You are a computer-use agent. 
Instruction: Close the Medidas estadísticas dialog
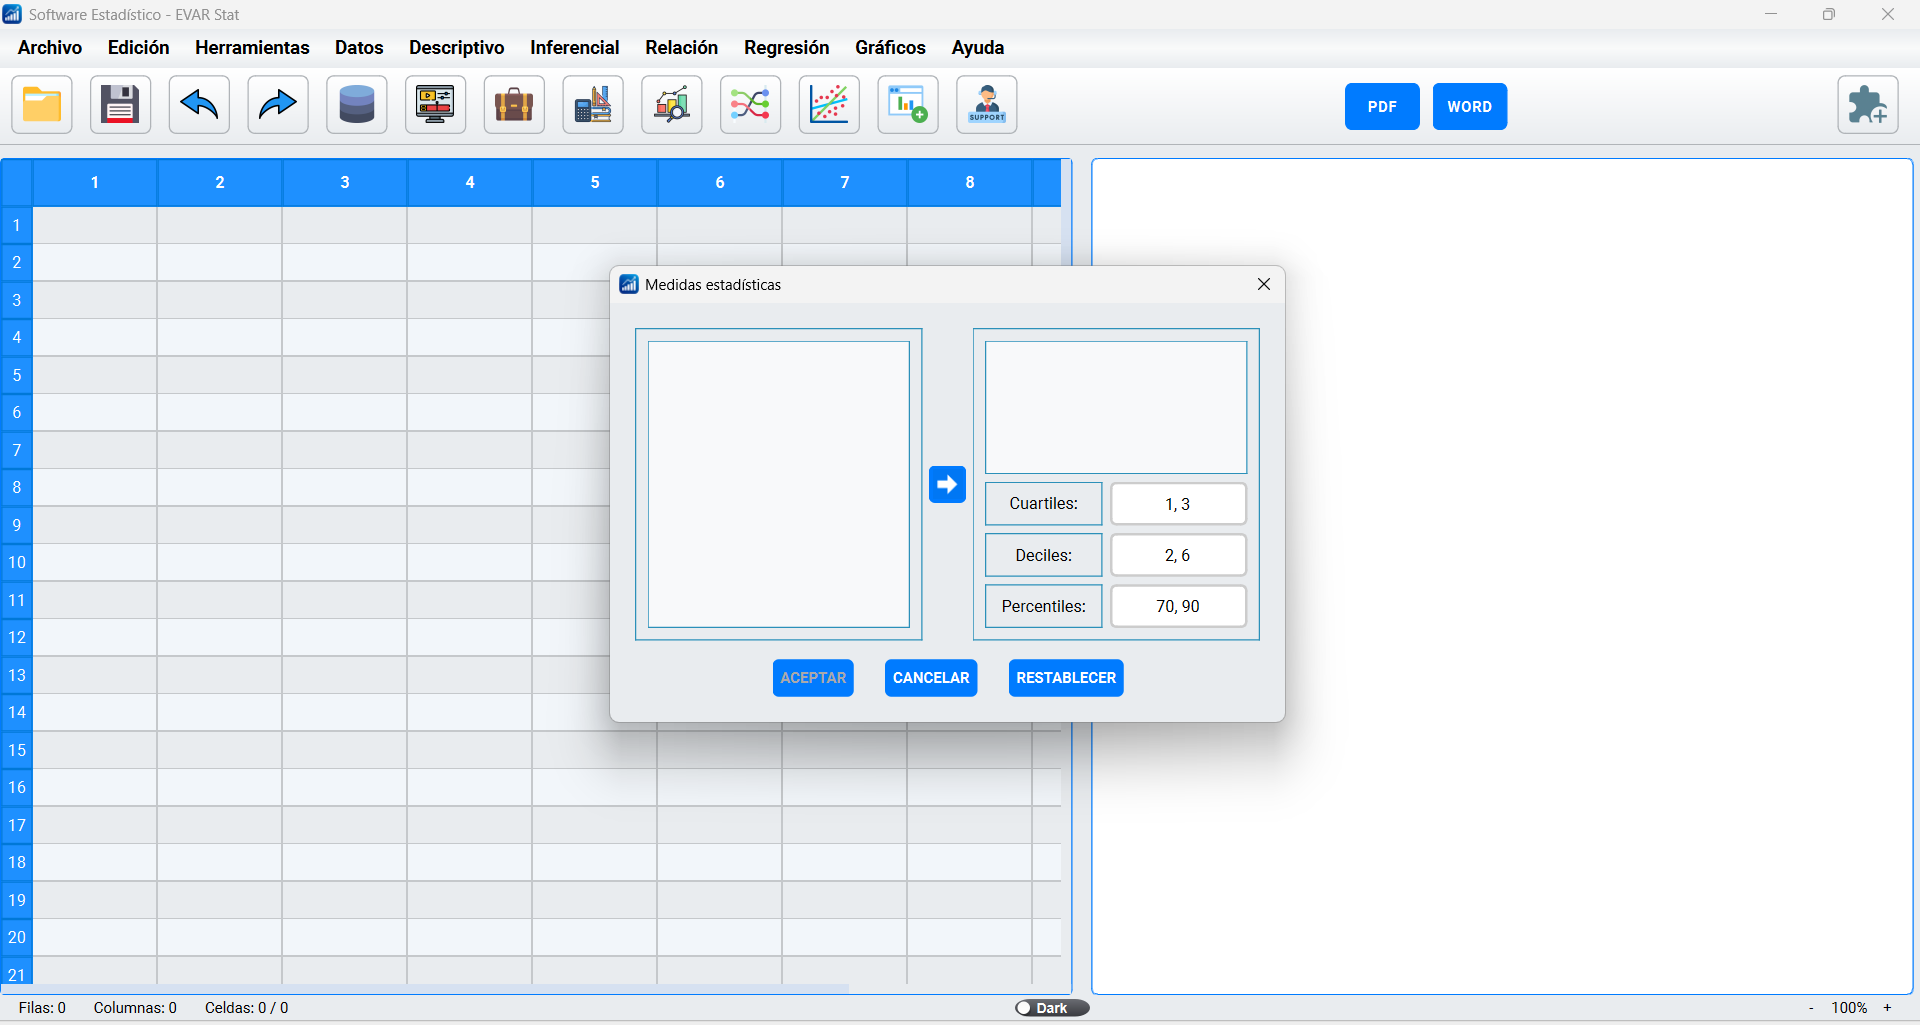[1264, 285]
